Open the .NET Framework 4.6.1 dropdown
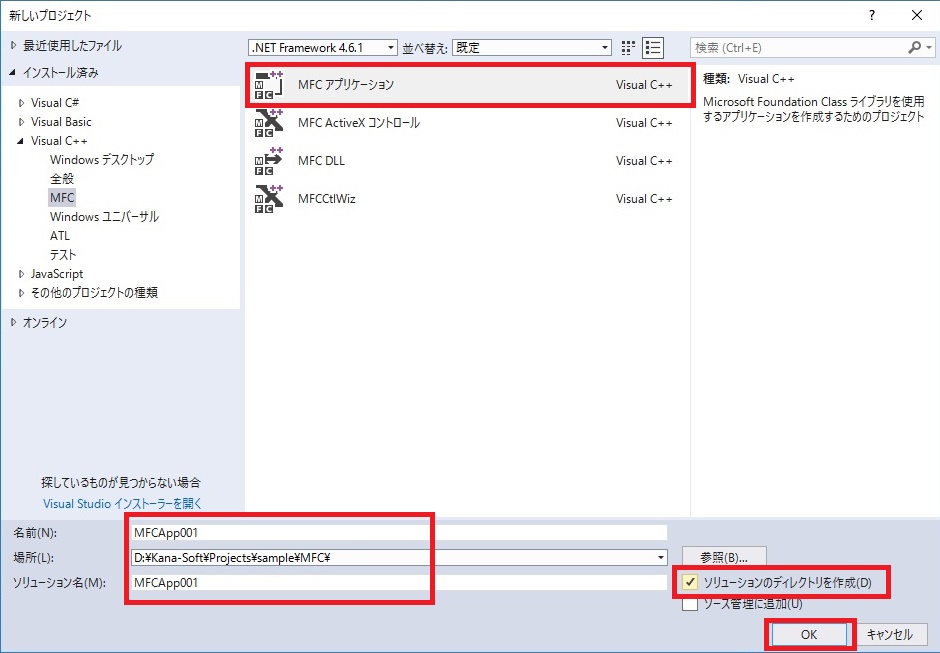 (323, 47)
